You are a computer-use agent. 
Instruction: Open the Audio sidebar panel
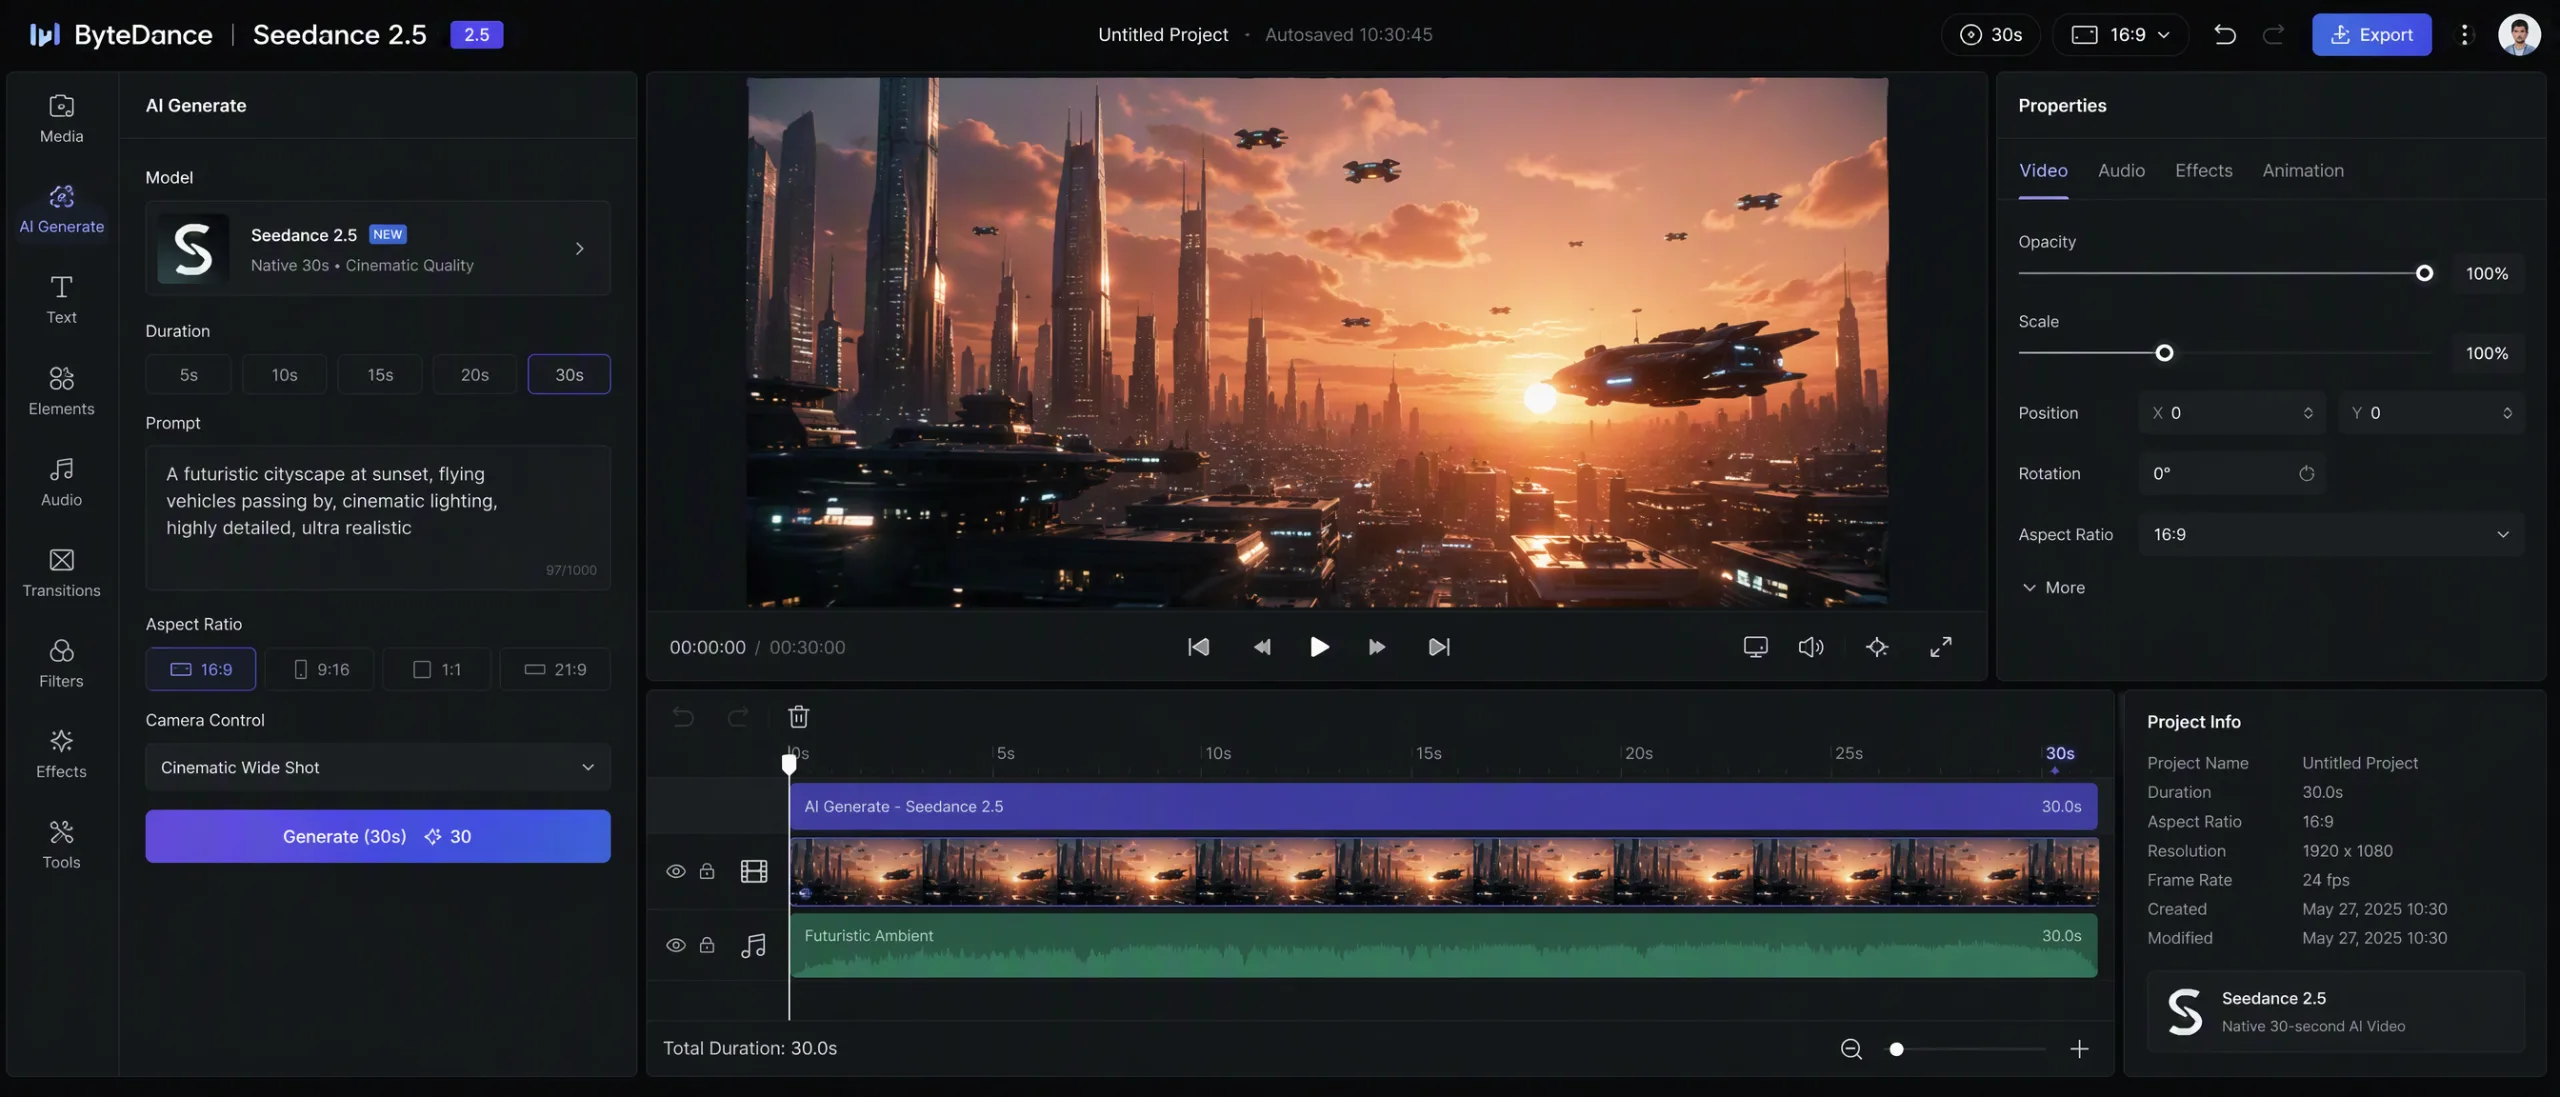point(61,482)
